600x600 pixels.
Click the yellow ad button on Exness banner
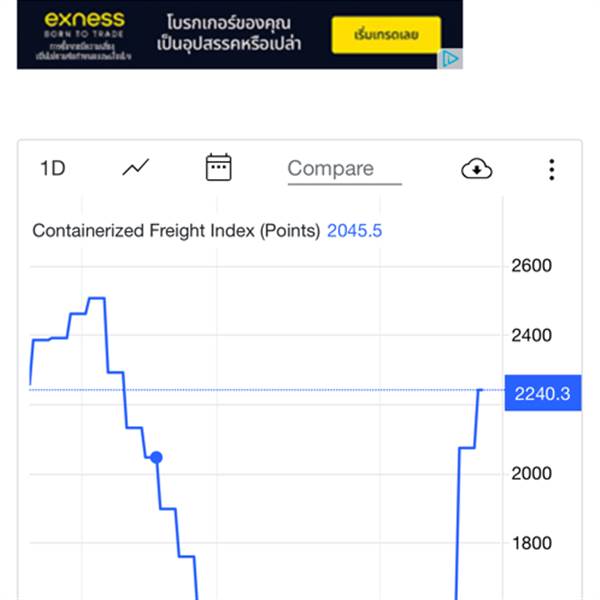386,35
